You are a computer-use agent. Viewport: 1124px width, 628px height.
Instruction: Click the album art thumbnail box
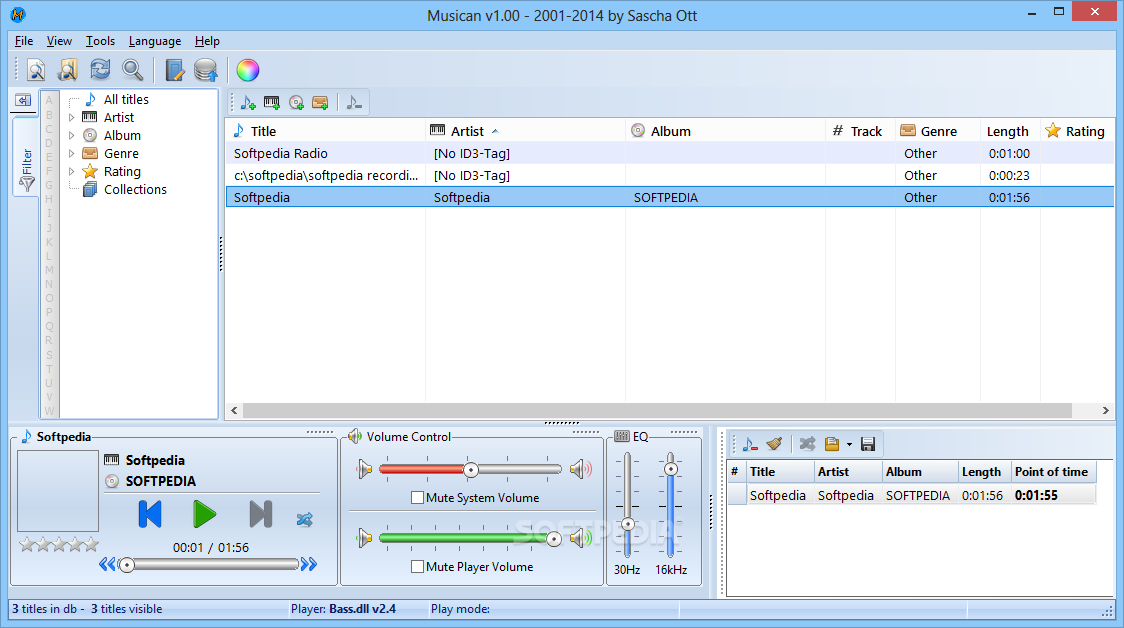(58, 490)
